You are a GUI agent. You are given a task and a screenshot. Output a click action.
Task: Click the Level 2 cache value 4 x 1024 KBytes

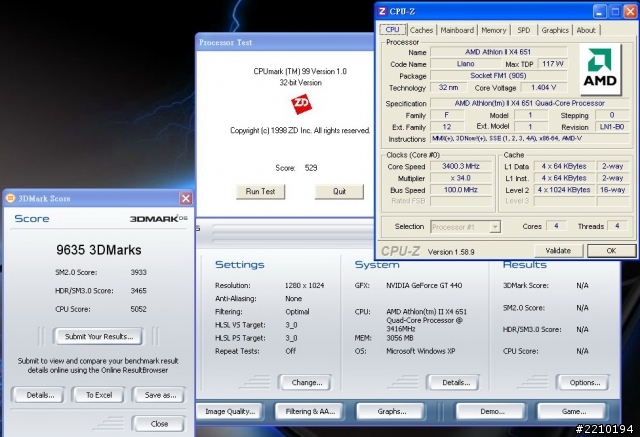[x=564, y=190]
